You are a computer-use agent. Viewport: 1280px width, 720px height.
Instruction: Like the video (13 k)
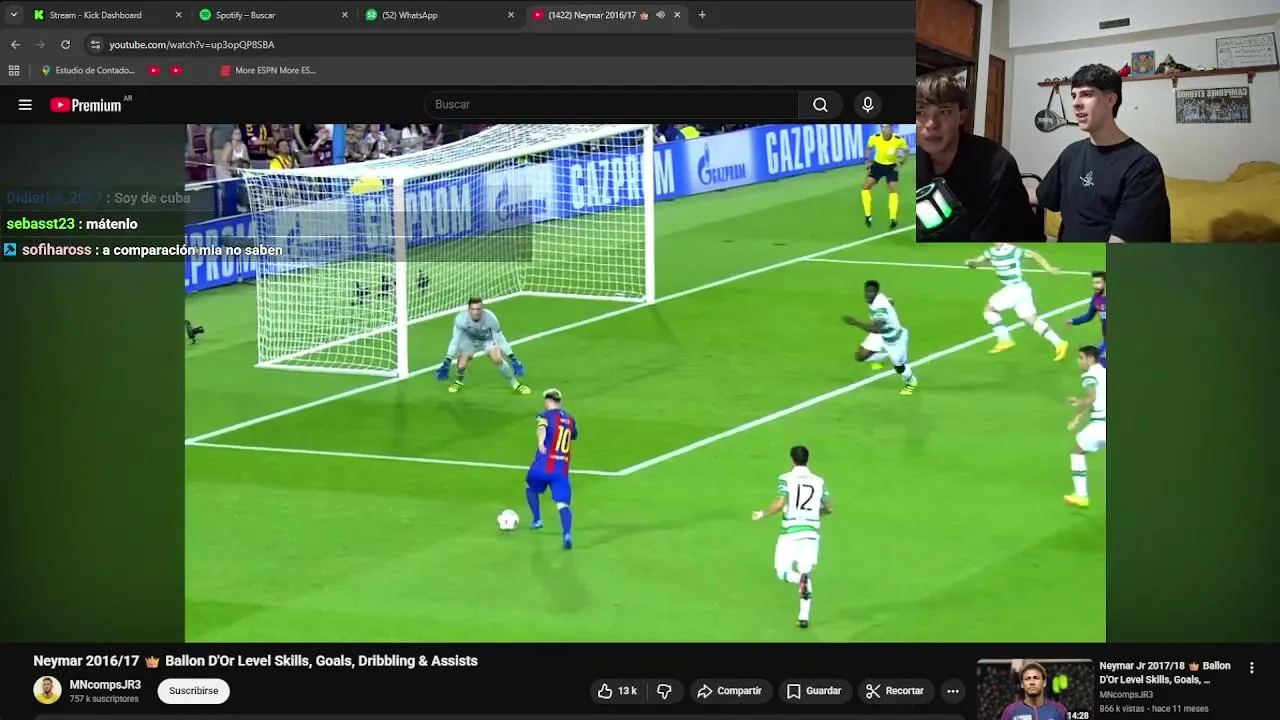pyautogui.click(x=617, y=691)
